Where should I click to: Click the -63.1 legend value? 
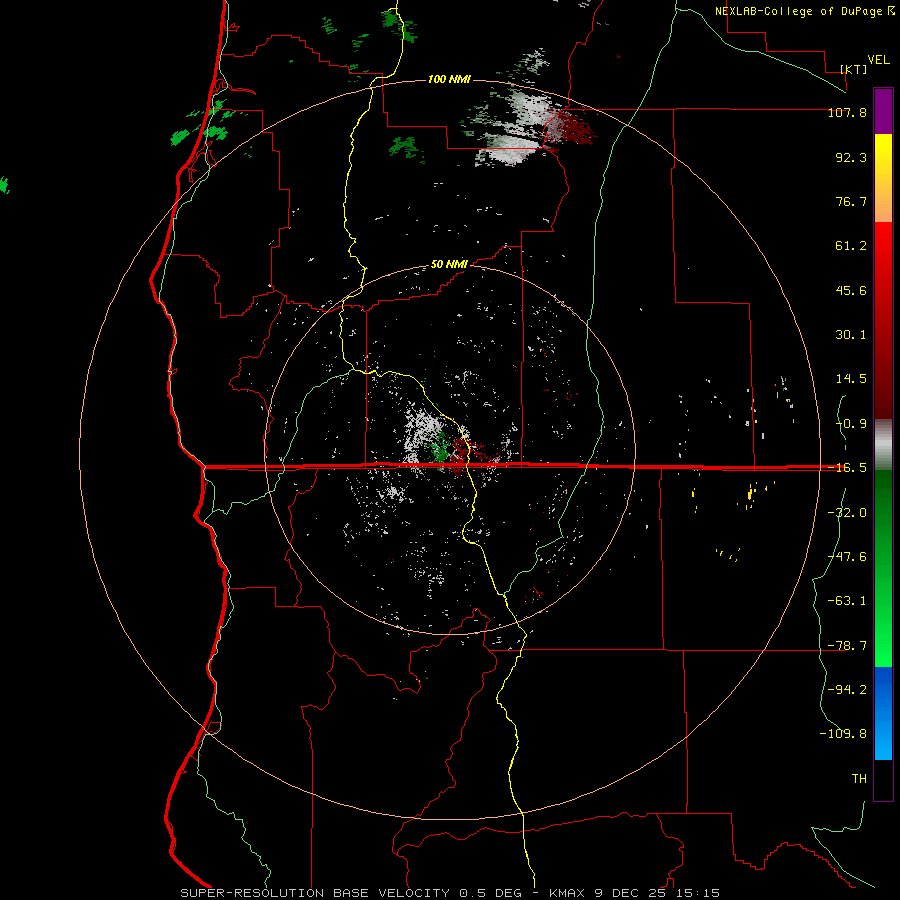pyautogui.click(x=847, y=601)
